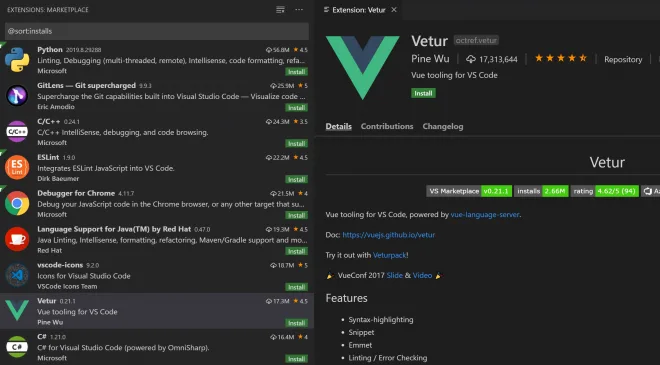Open the VueConf 2017 Slide link
The height and width of the screenshot is (365, 660).
394,275
